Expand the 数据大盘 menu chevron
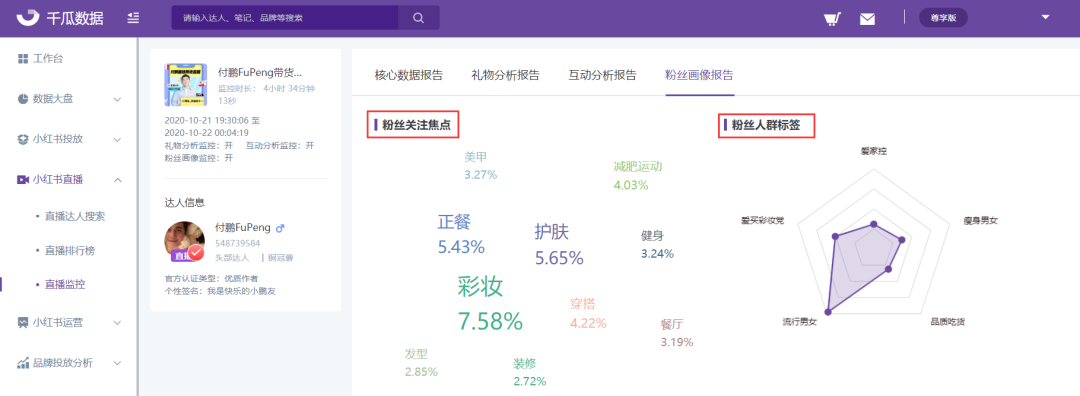1080x396 pixels. click(117, 100)
